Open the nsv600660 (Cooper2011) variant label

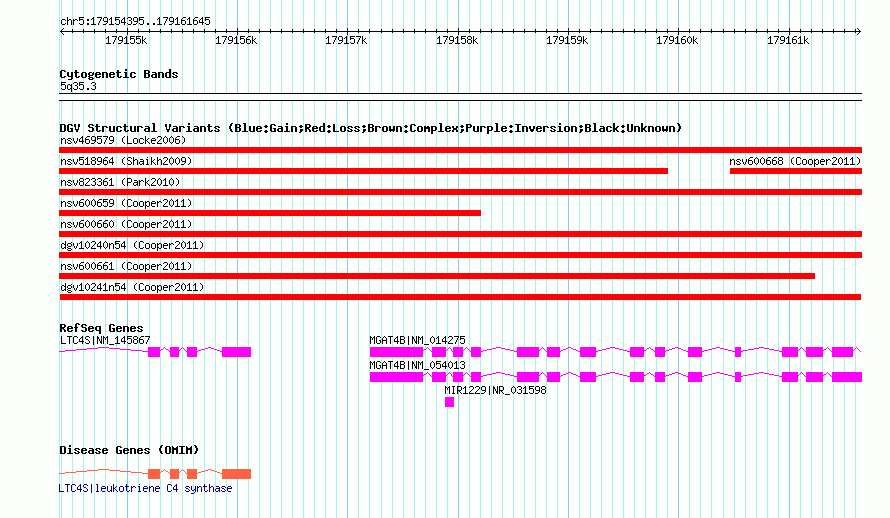(x=126, y=224)
